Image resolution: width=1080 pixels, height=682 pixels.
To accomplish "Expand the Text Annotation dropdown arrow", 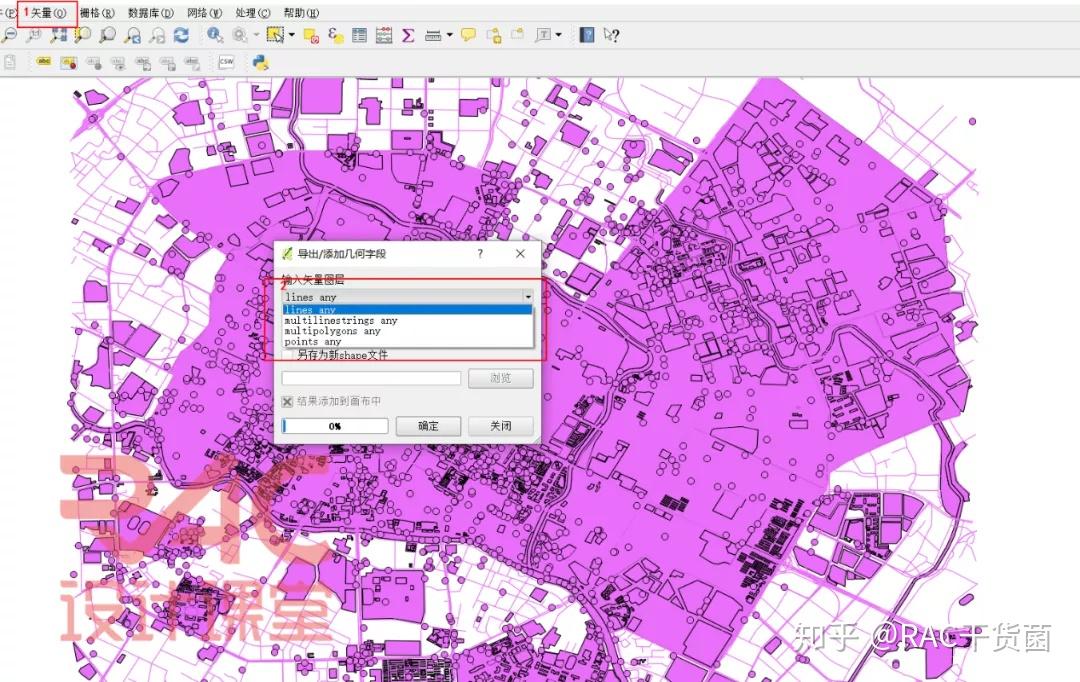I will 559,35.
